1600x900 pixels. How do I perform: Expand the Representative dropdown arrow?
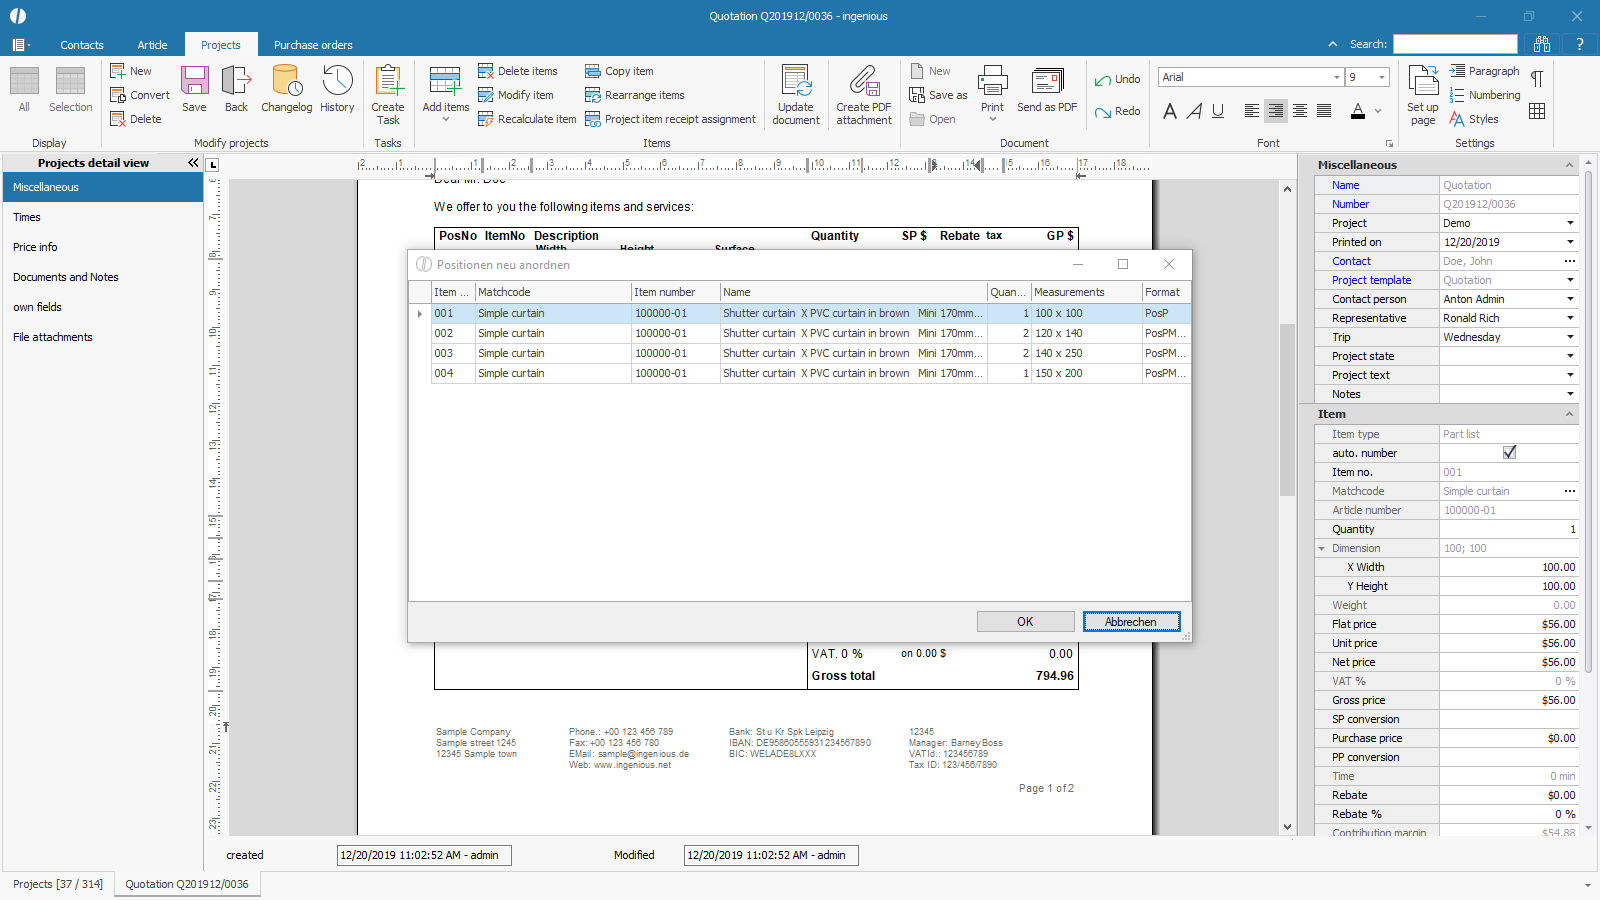pos(1569,318)
